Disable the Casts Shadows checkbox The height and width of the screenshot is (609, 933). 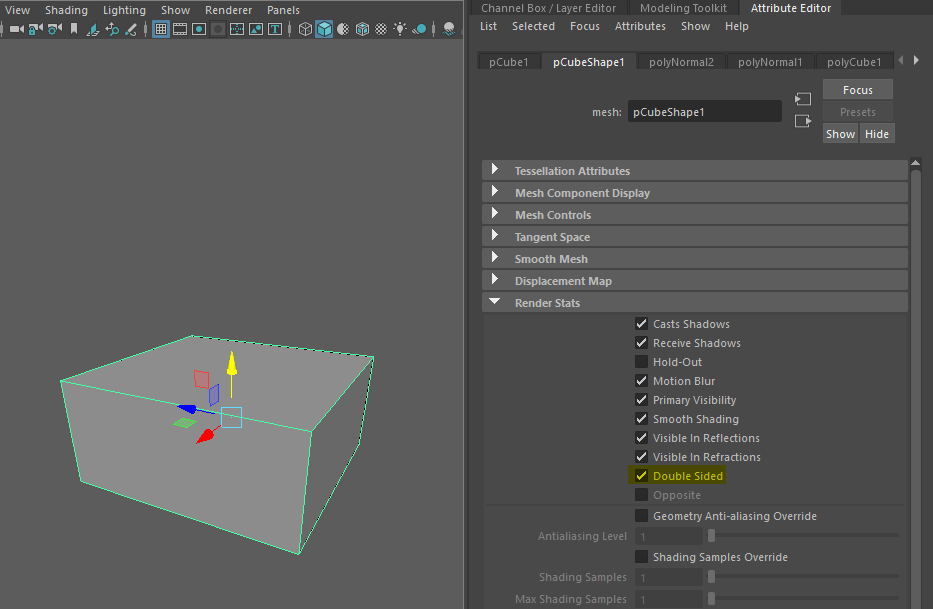click(x=641, y=324)
